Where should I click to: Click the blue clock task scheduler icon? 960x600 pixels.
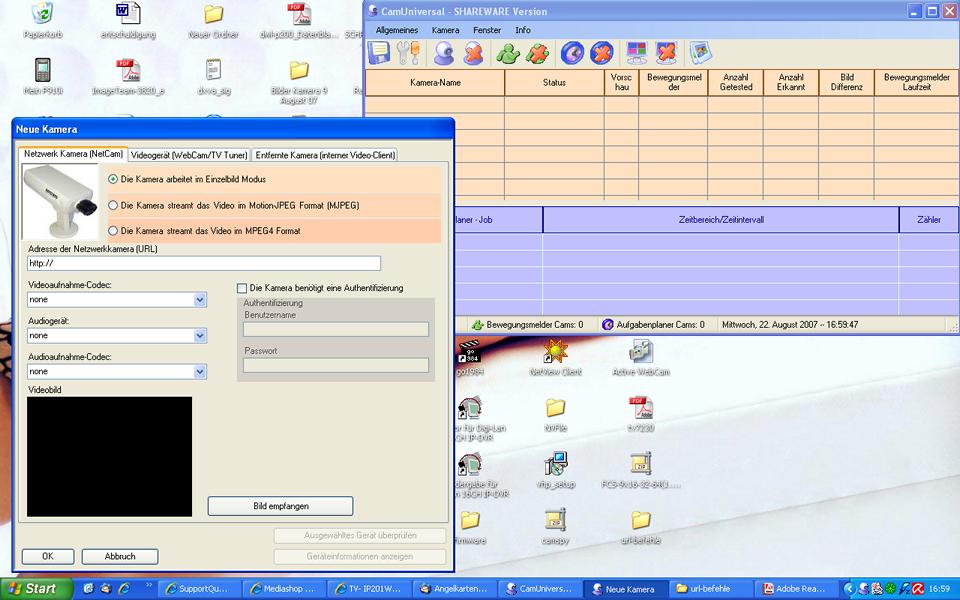[x=572, y=53]
